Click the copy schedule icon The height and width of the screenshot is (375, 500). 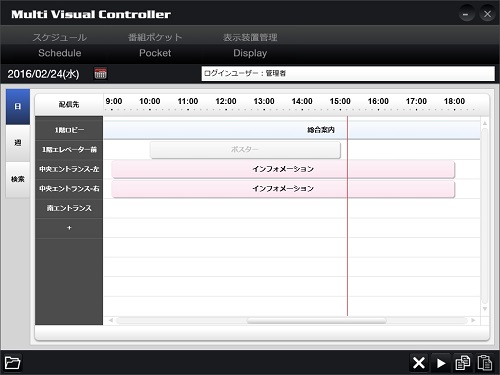coord(463,363)
